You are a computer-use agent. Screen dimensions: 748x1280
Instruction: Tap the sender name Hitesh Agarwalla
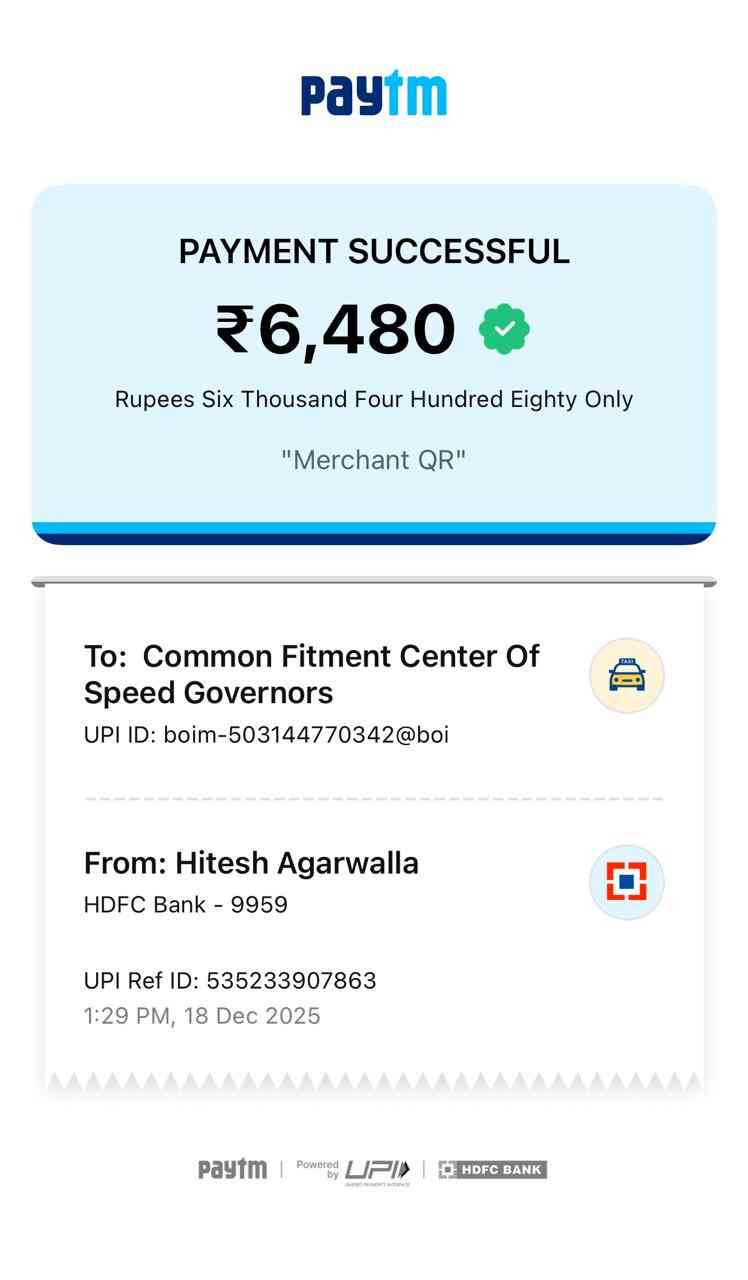(251, 863)
